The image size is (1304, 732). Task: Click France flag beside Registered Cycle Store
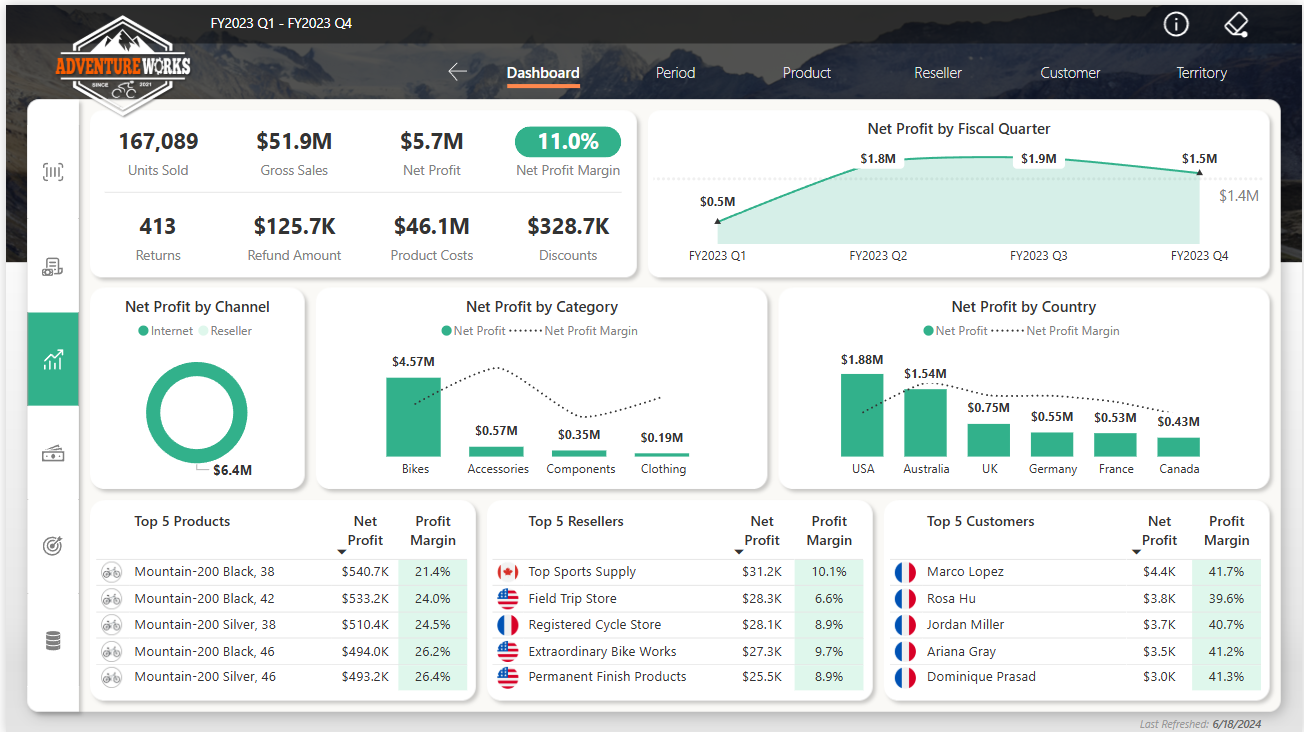coord(508,625)
